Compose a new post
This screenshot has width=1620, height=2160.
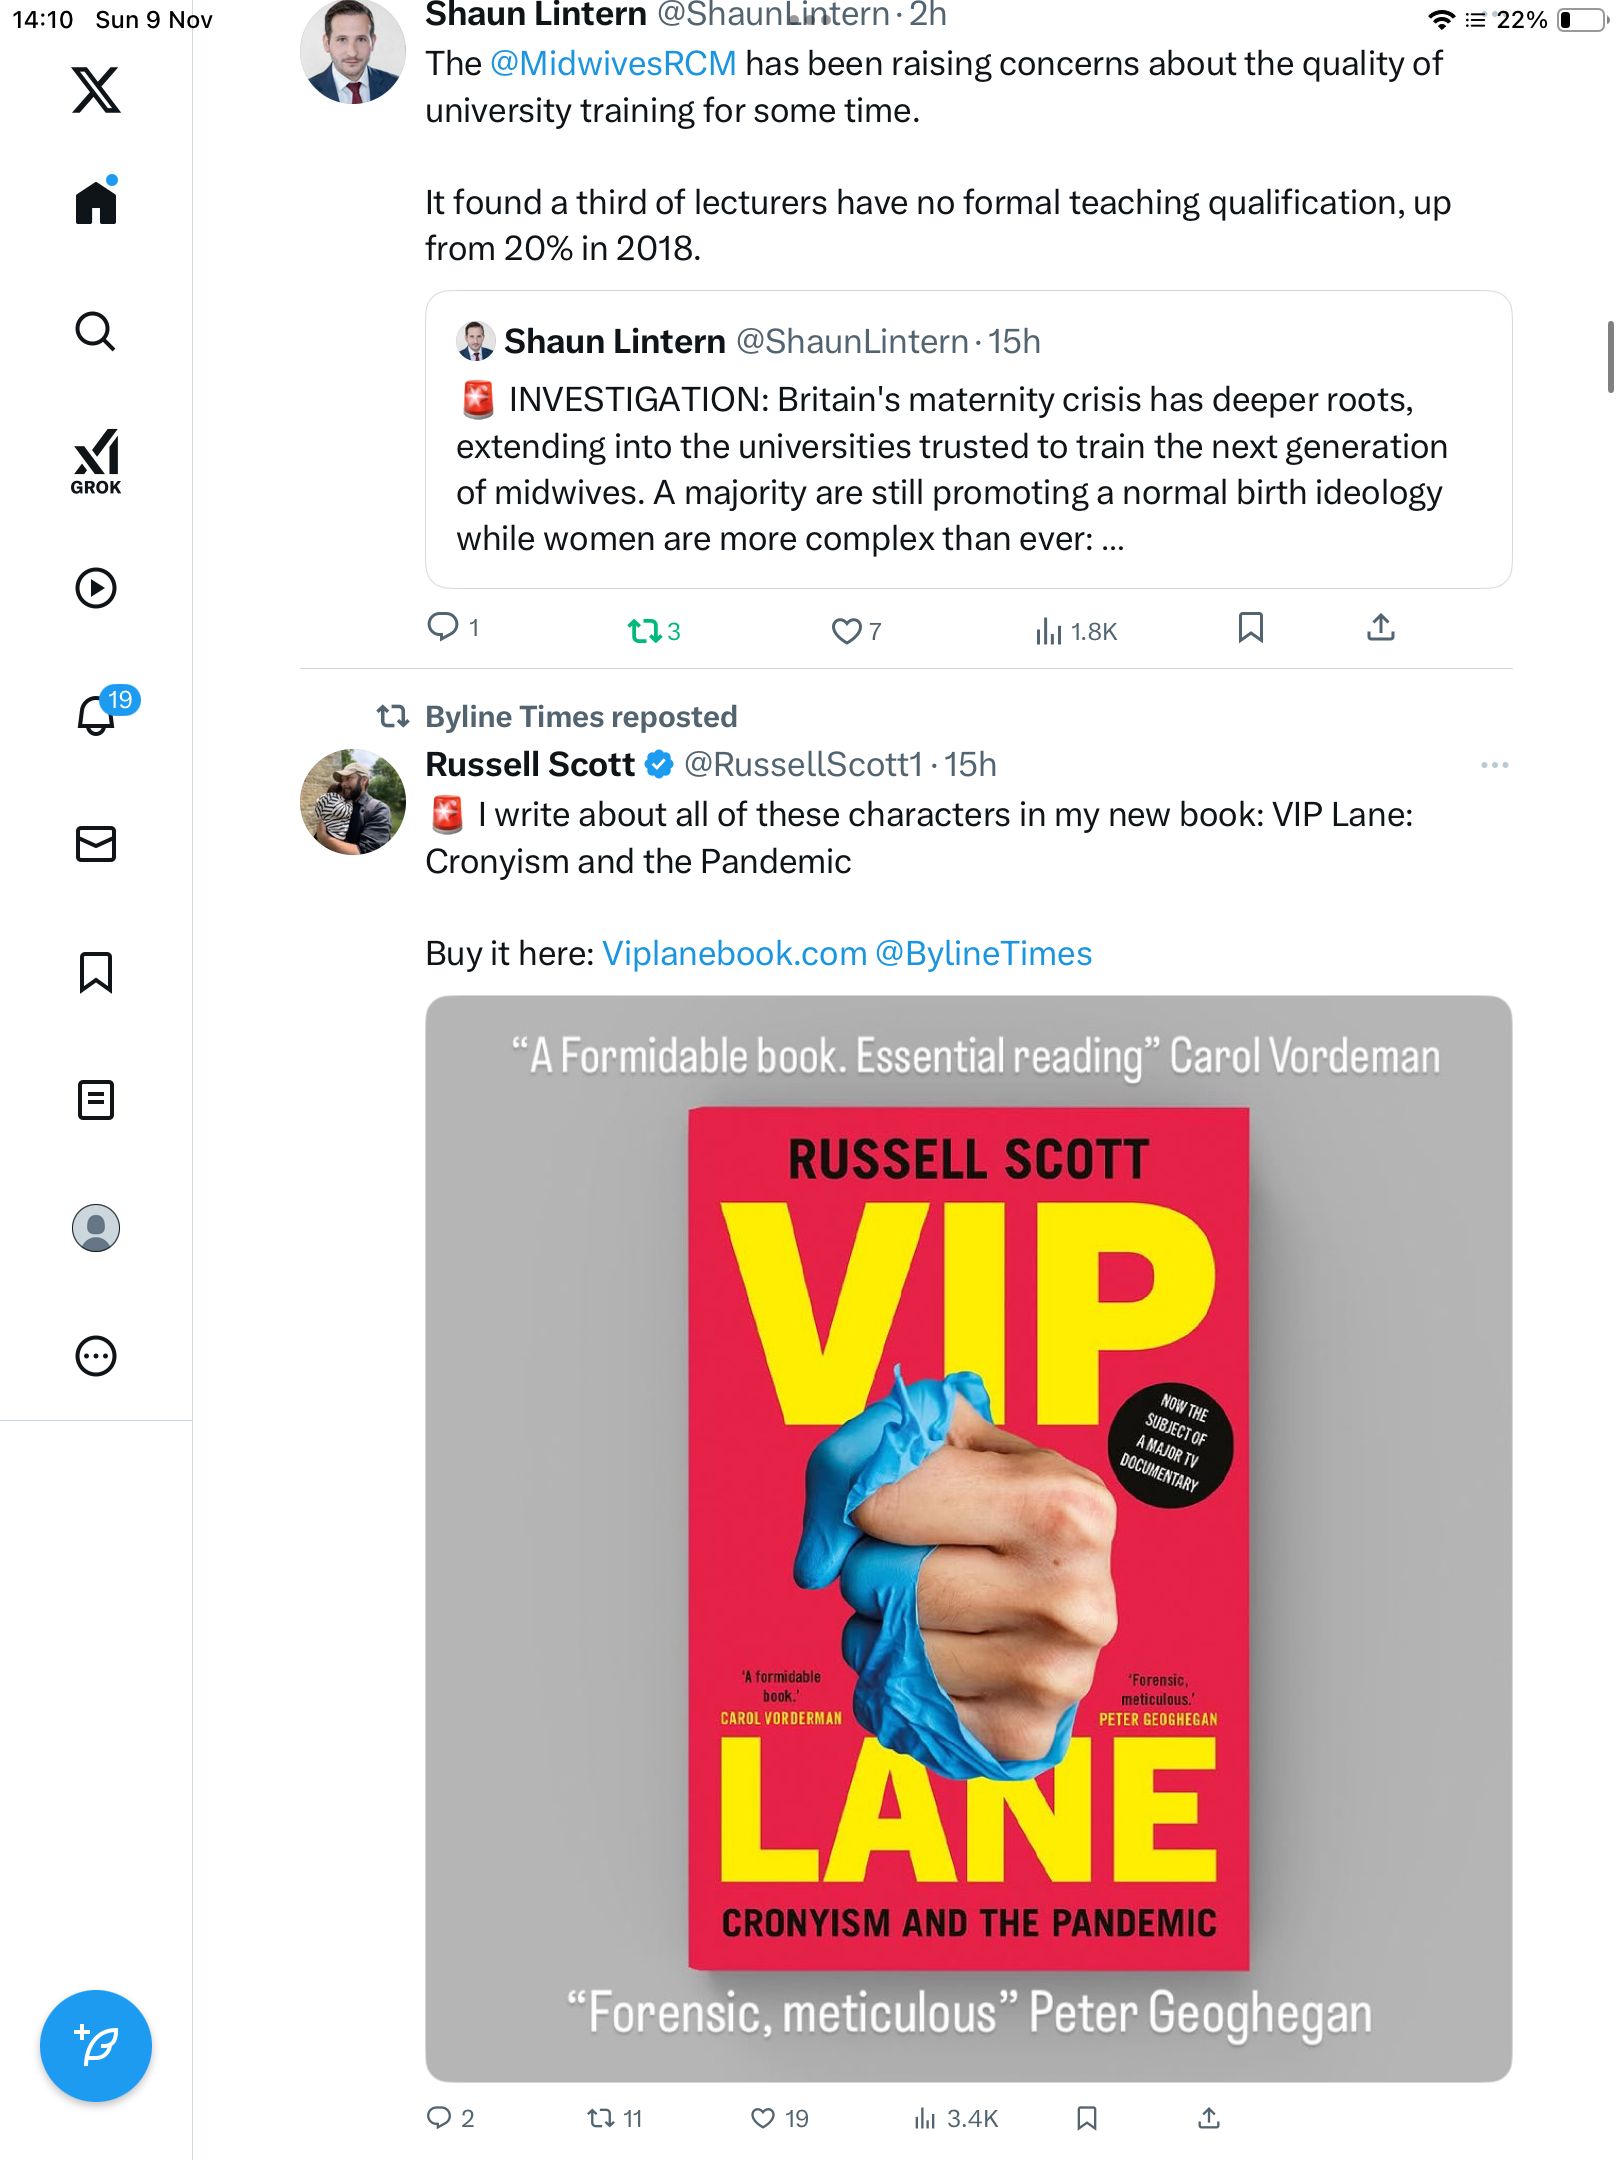(x=96, y=2046)
